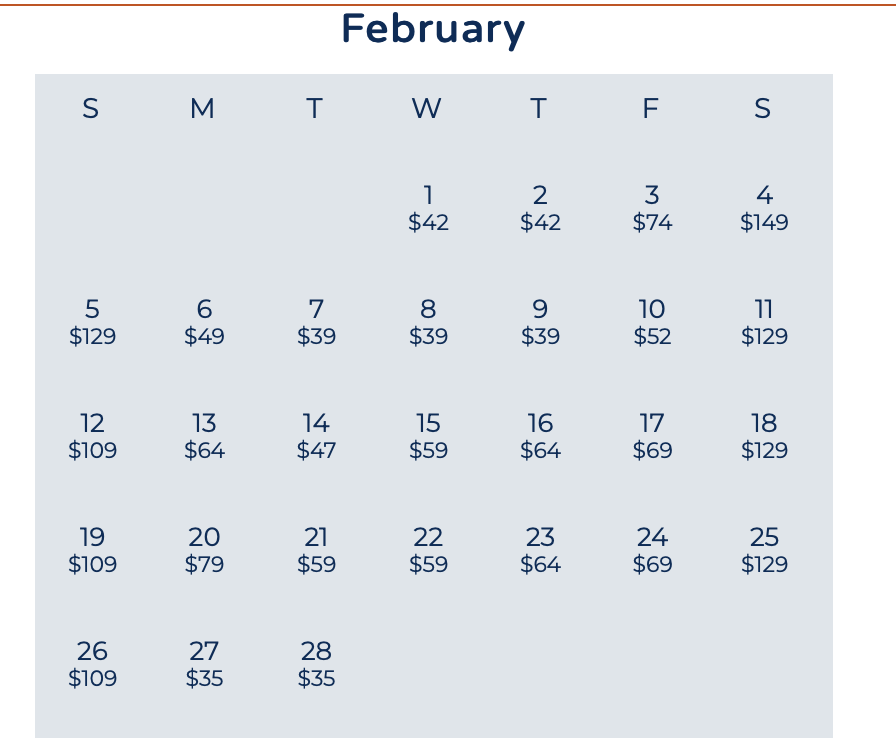Pick February 2 date cell
This screenshot has height=742, width=896.
click(x=540, y=208)
